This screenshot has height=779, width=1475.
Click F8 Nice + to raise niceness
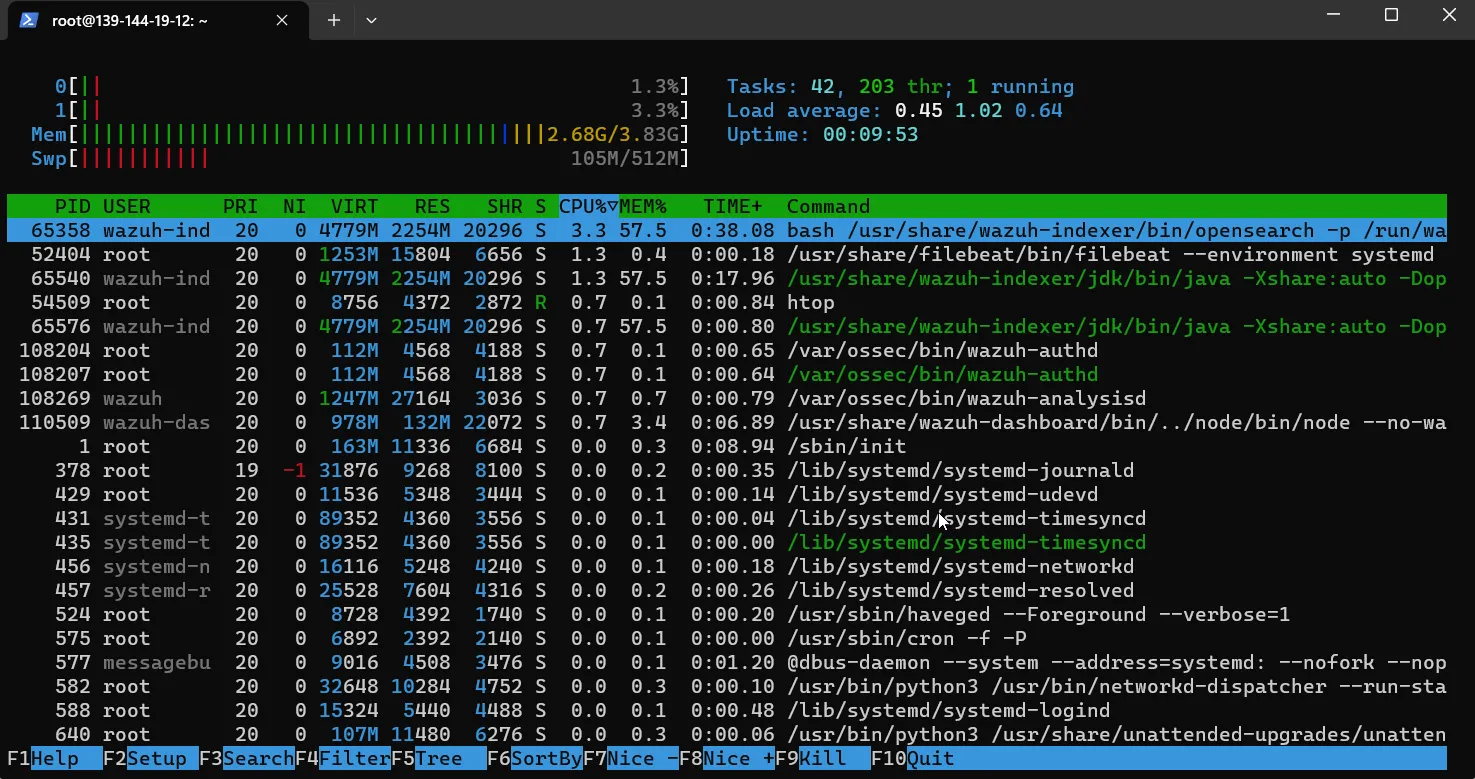(x=727, y=758)
